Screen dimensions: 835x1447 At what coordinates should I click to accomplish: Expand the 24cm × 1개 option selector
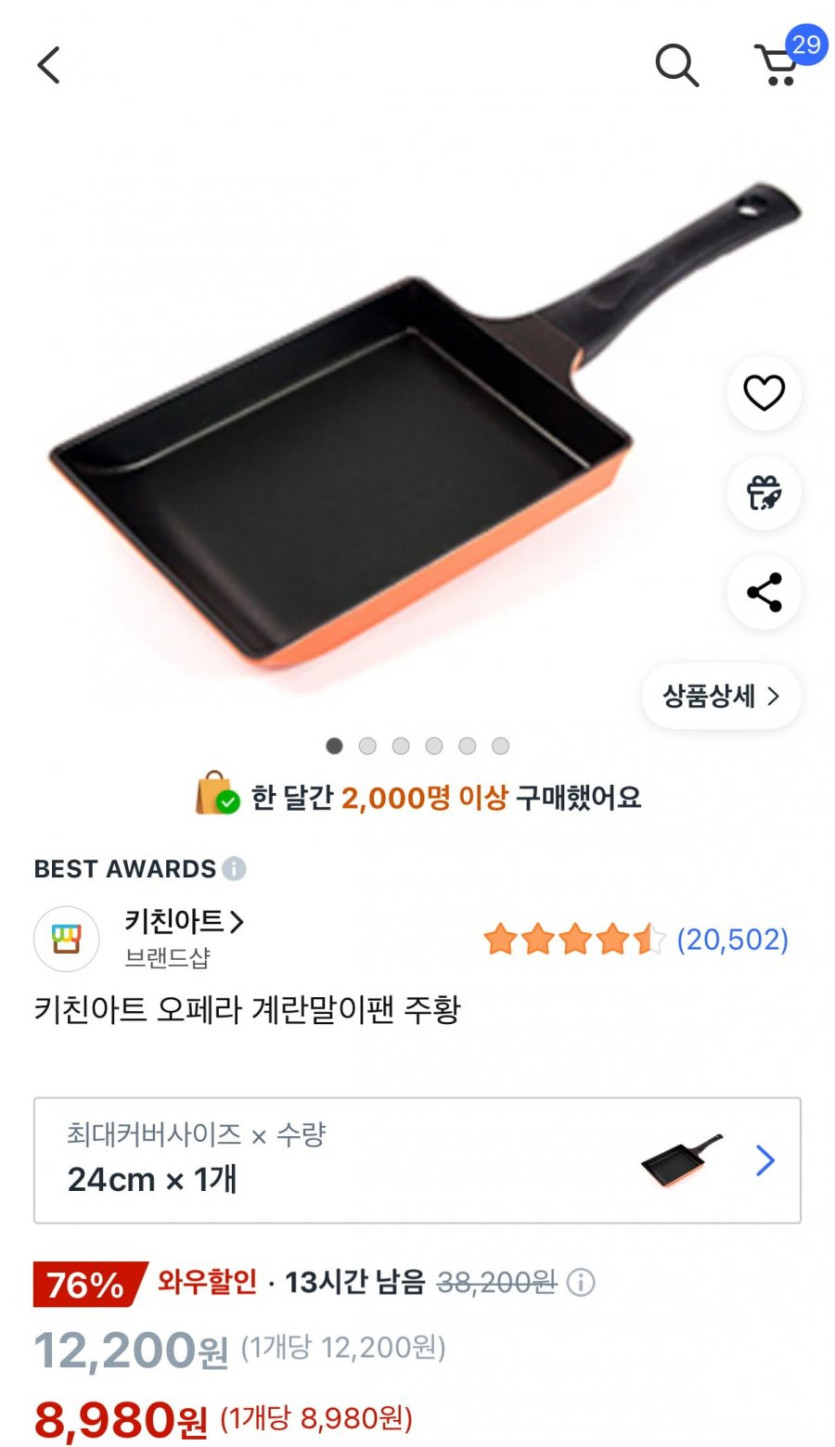[x=300, y=1160]
